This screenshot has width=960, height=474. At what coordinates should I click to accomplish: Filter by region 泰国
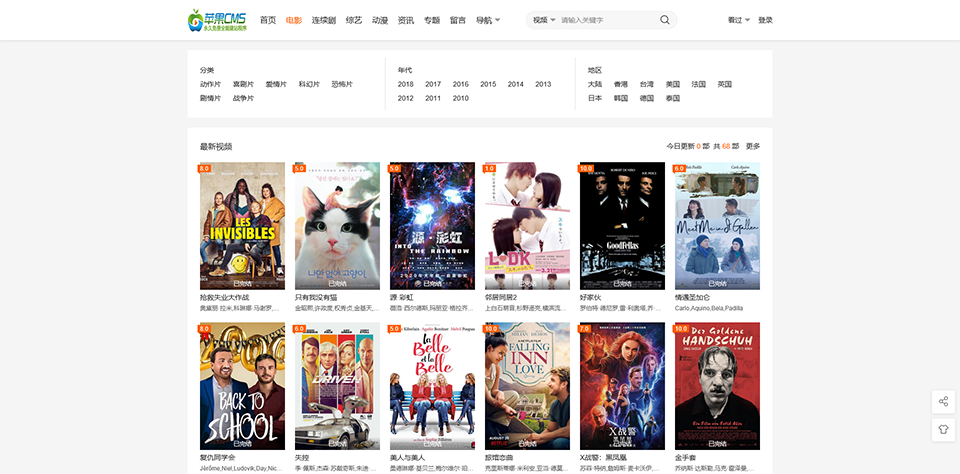[673, 98]
